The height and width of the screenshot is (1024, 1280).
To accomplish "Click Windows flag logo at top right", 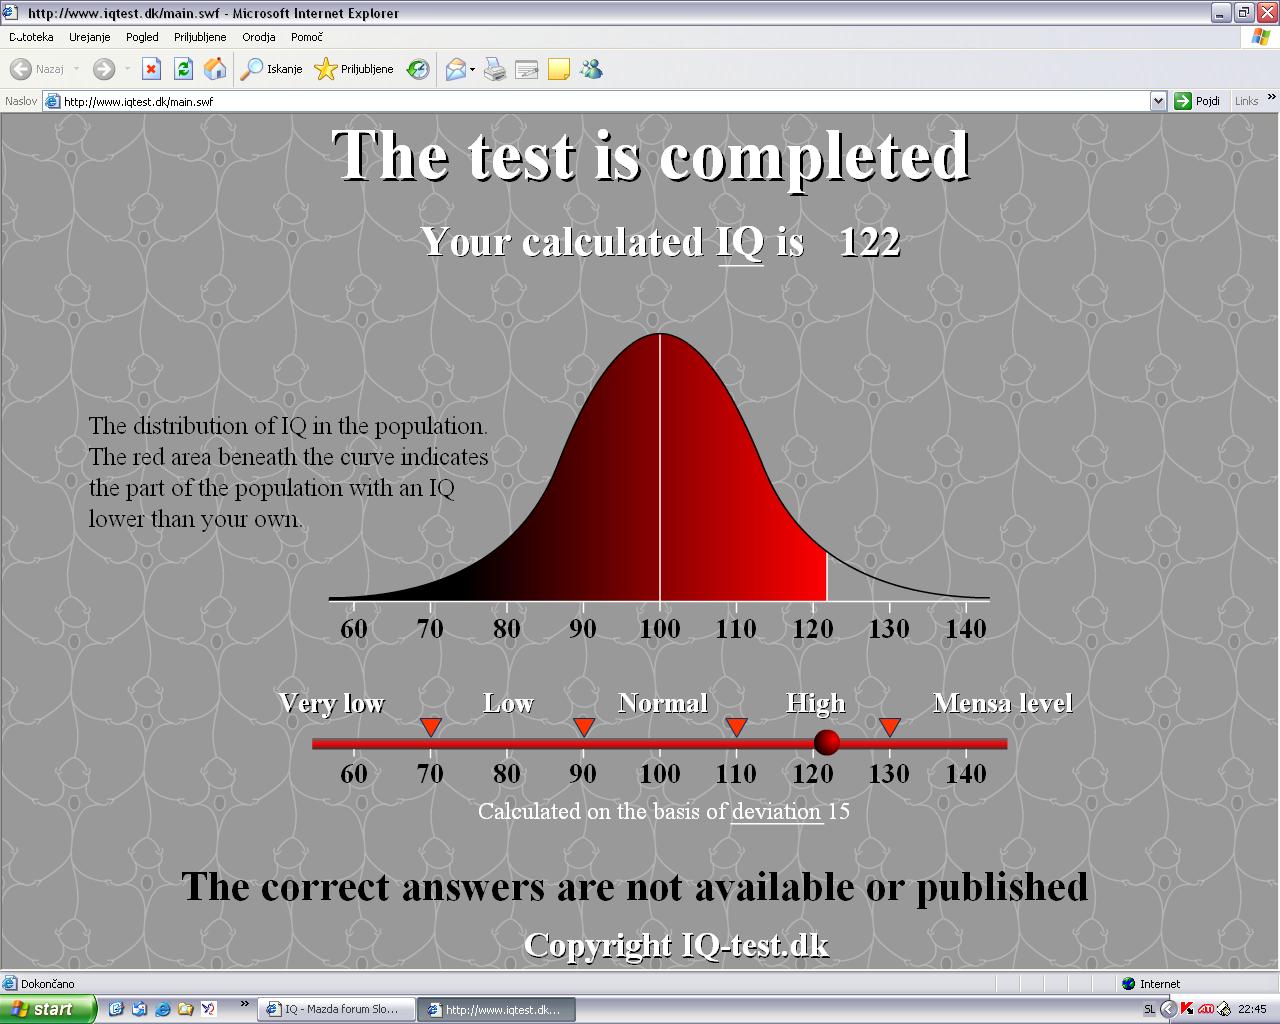I will click(1261, 37).
